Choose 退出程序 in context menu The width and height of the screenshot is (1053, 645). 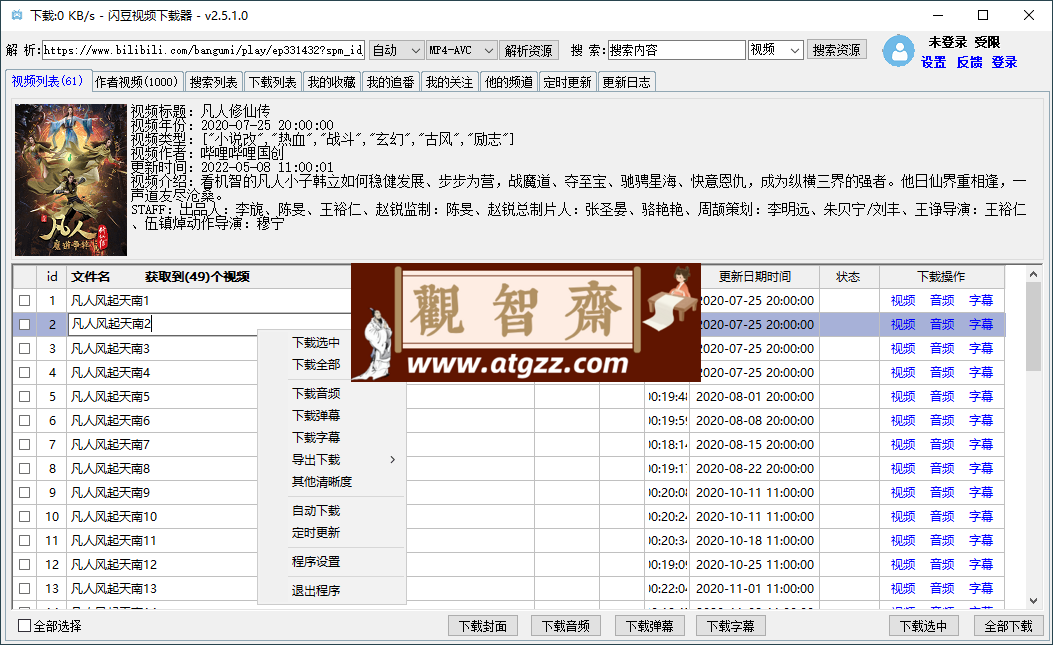click(x=332, y=591)
